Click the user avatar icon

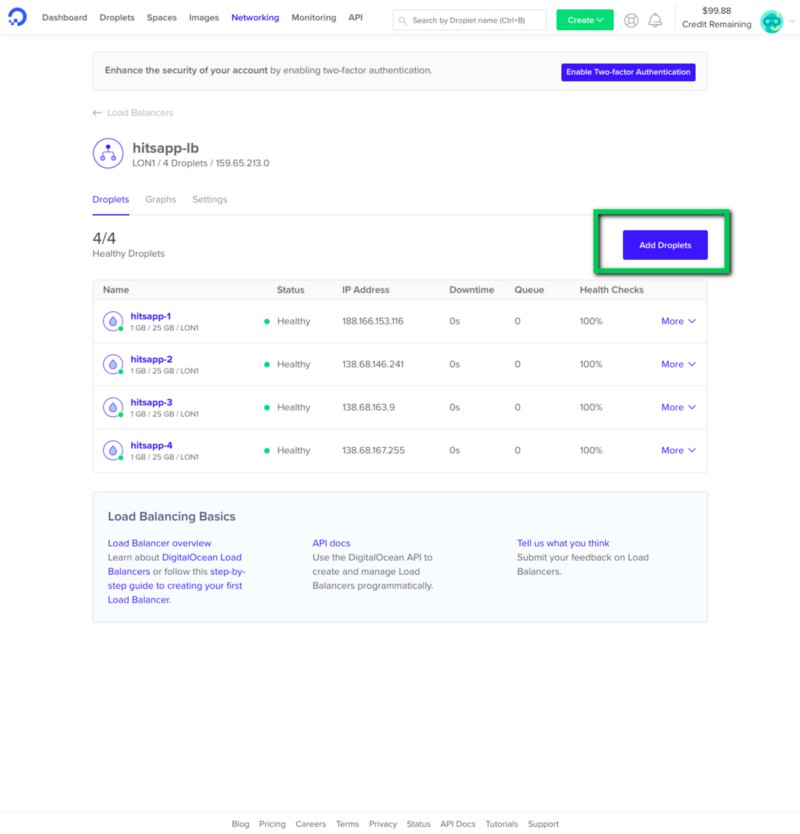771,21
